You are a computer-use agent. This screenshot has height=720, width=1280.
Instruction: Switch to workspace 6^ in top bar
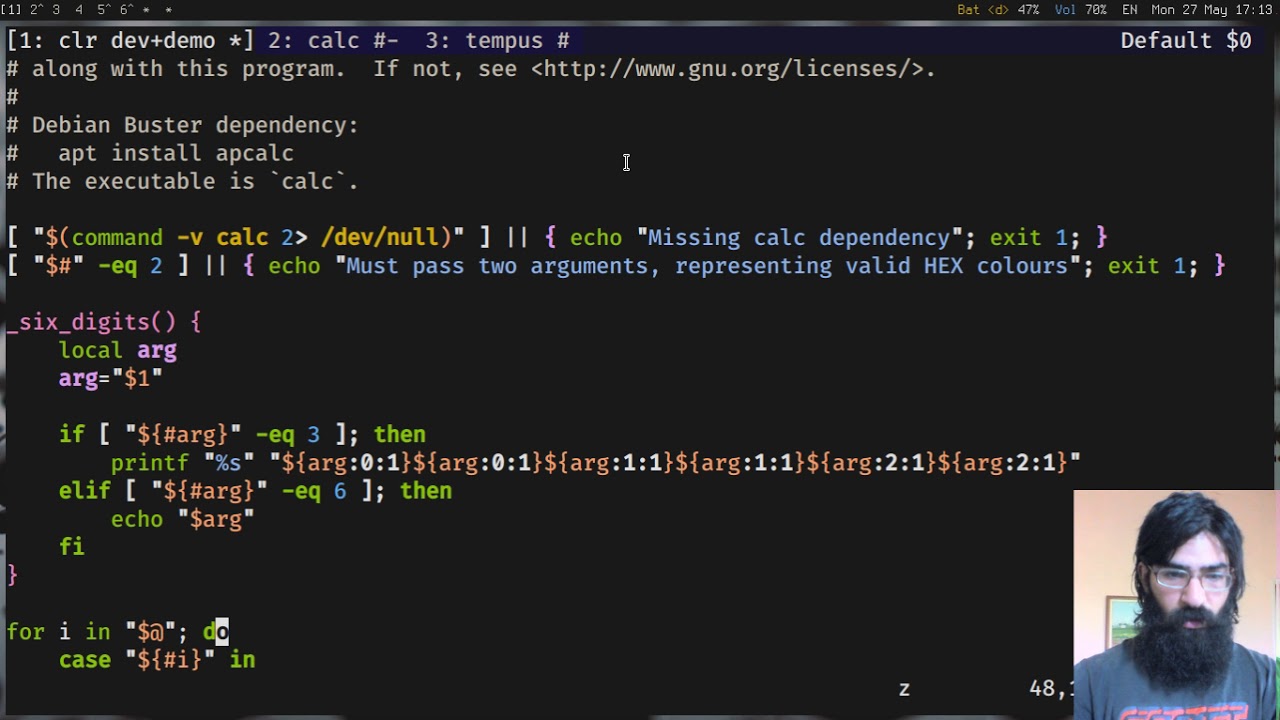127,10
